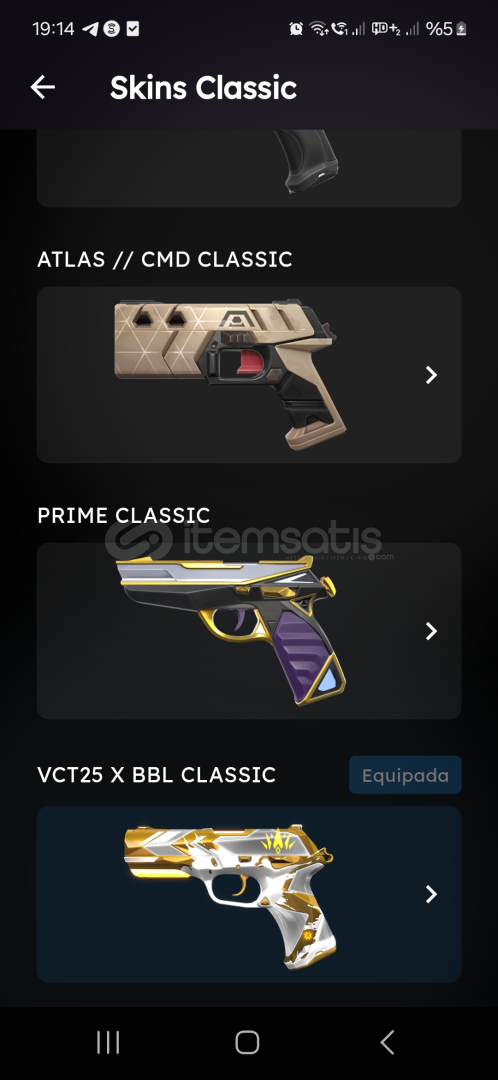
Task: Tap the alarm icon in status bar
Action: (x=296, y=29)
